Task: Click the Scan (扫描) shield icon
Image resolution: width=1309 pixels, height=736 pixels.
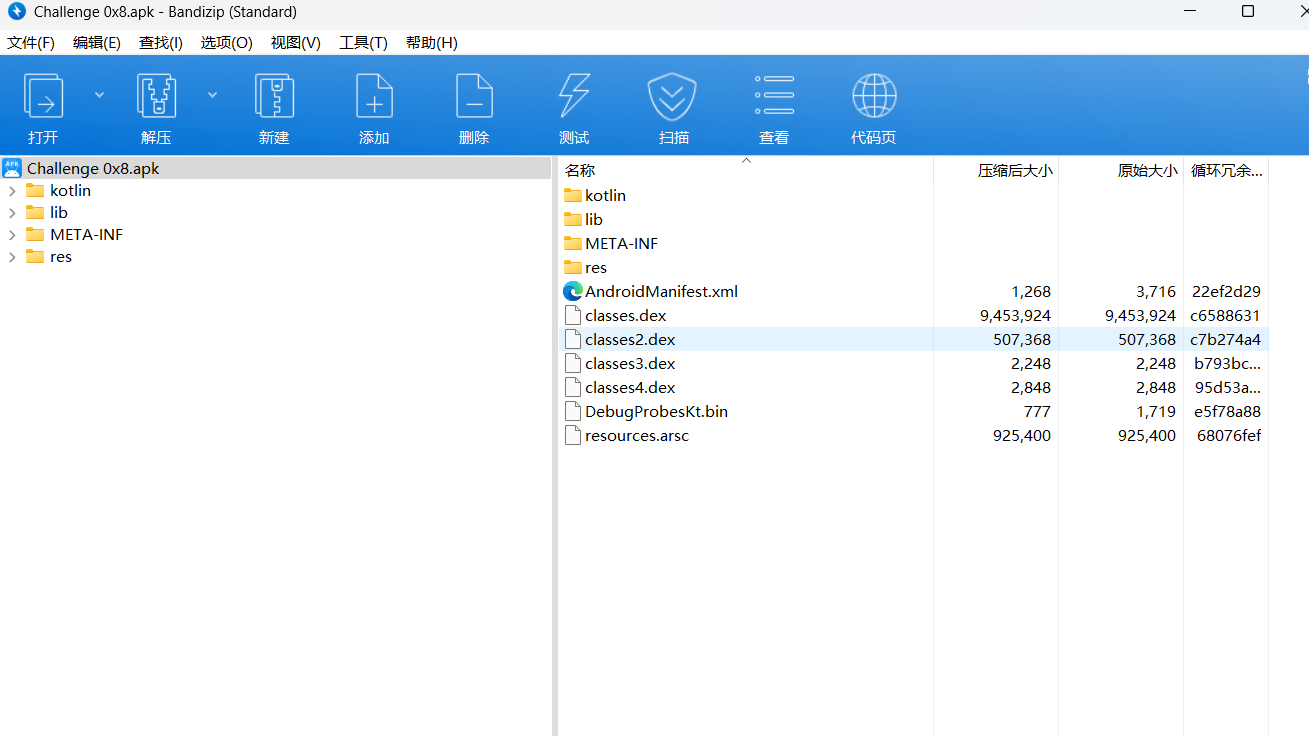Action: [x=673, y=98]
